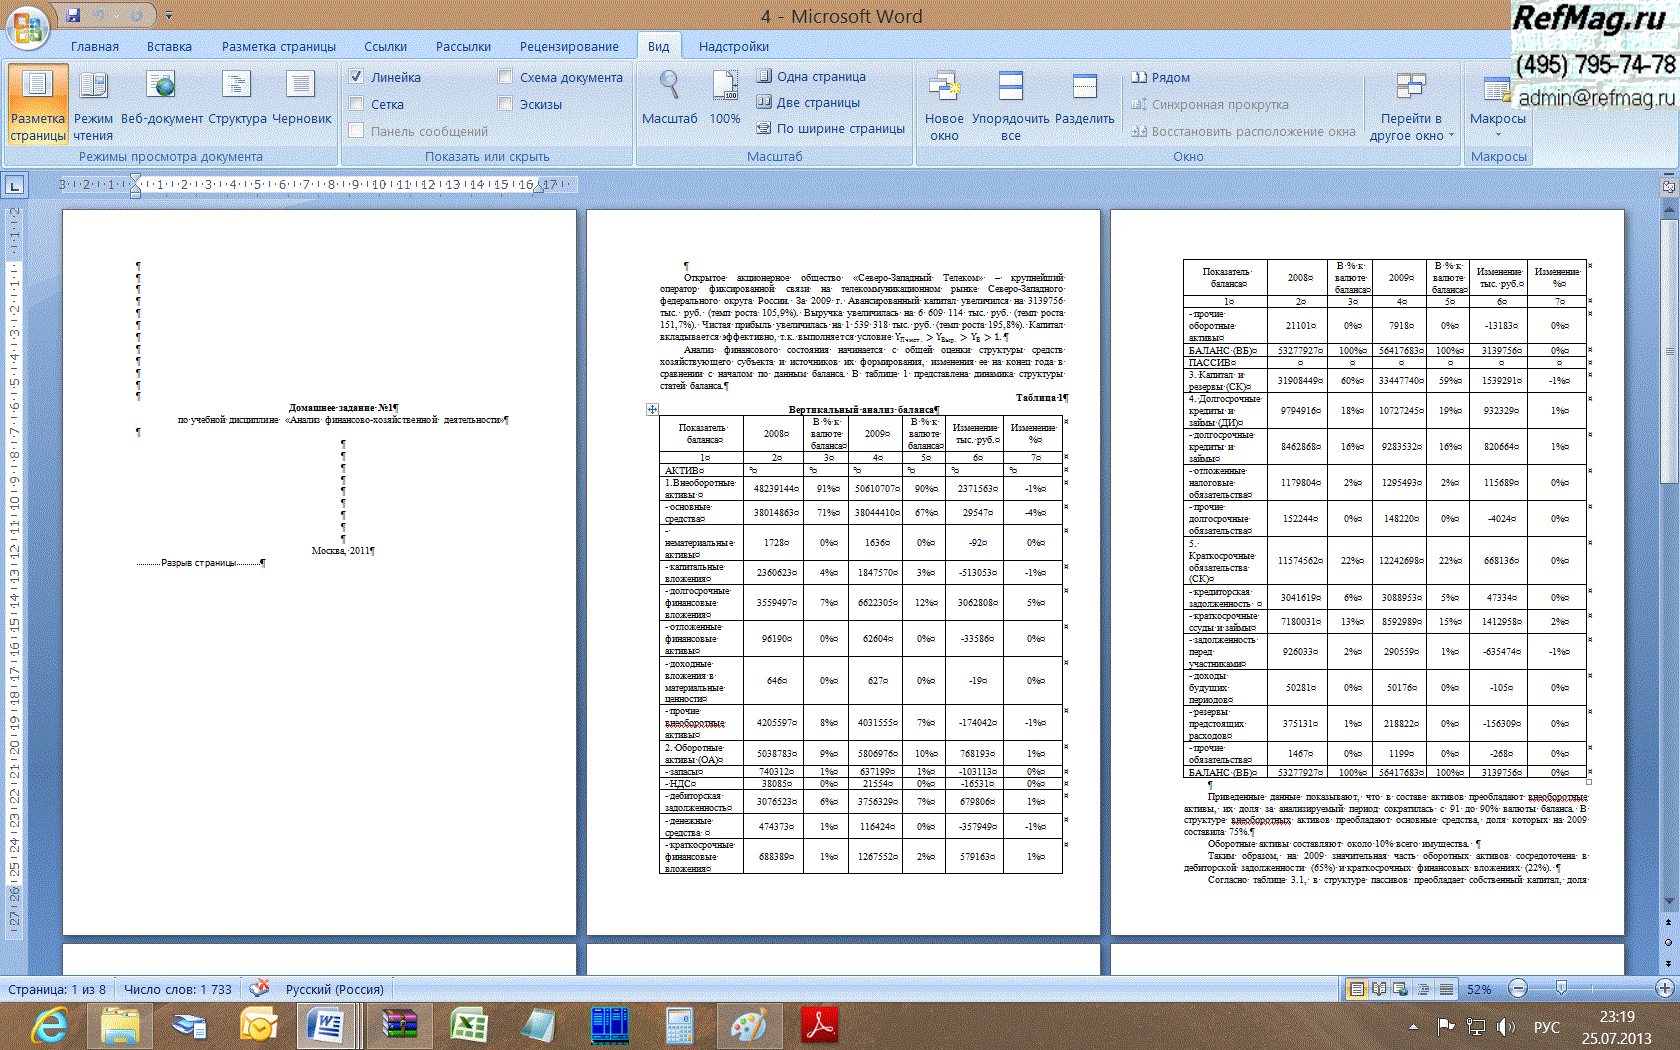Image resolution: width=1680 pixels, height=1050 pixels.
Task: Click the Save icon in quick access toolbar
Action: tap(73, 15)
